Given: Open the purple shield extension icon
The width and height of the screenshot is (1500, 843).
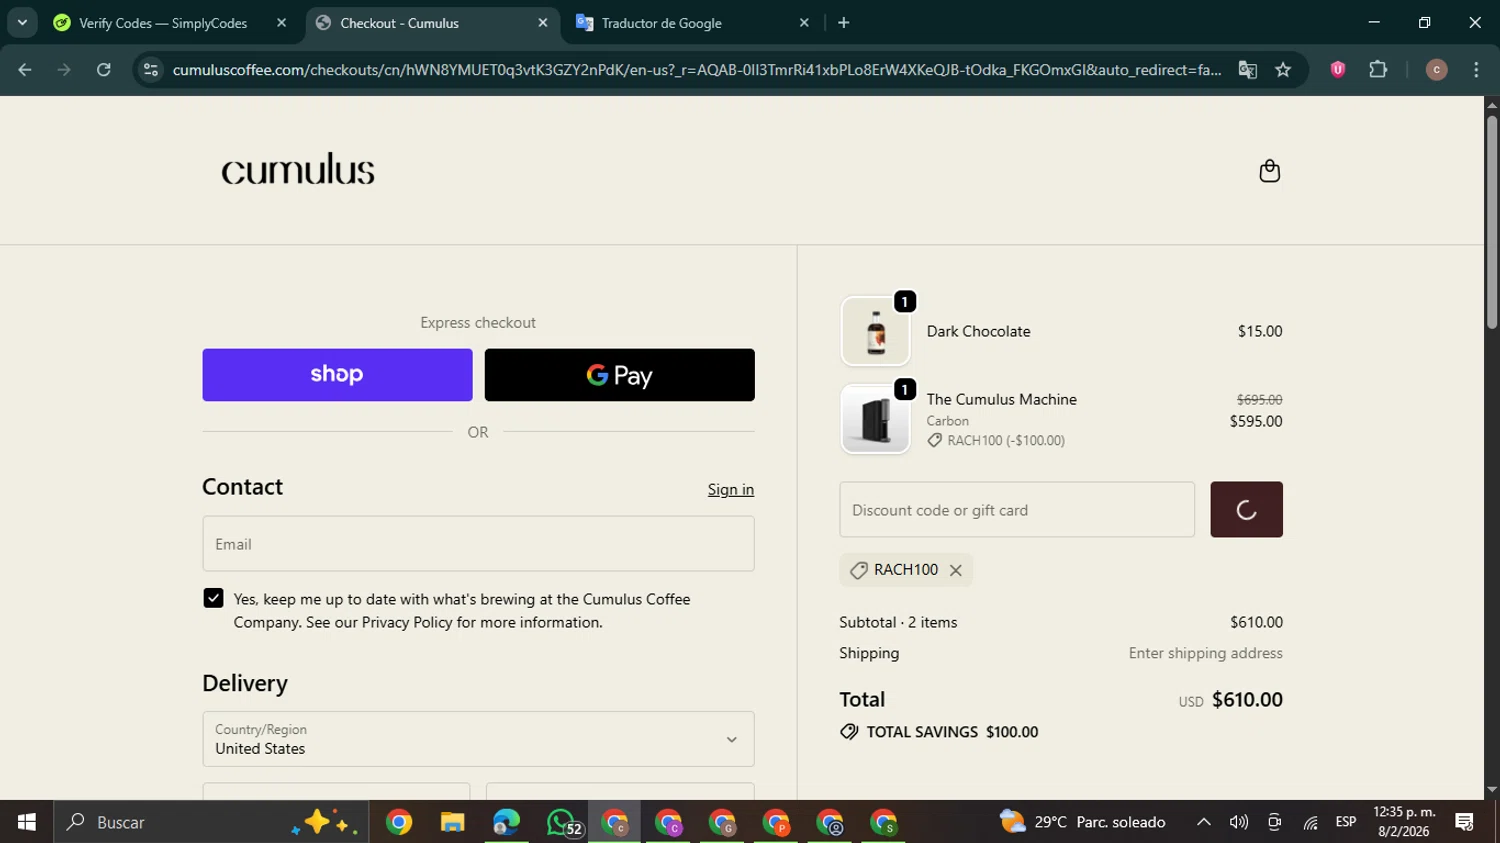Looking at the screenshot, I should pos(1337,70).
